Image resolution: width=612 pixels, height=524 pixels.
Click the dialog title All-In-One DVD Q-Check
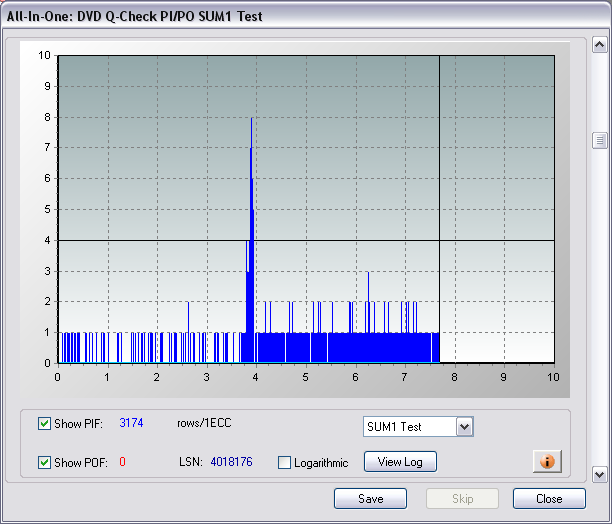click(135, 16)
